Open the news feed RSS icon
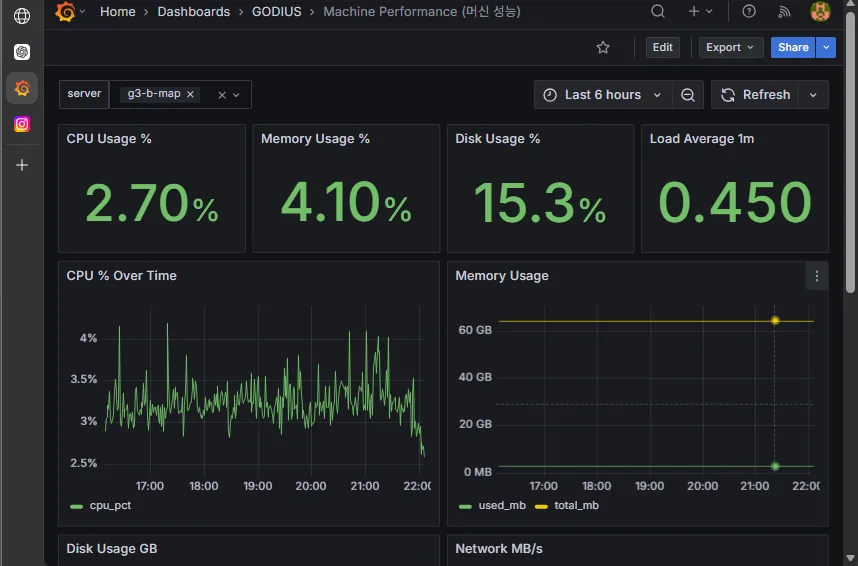Viewport: 858px width, 566px height. pos(784,11)
